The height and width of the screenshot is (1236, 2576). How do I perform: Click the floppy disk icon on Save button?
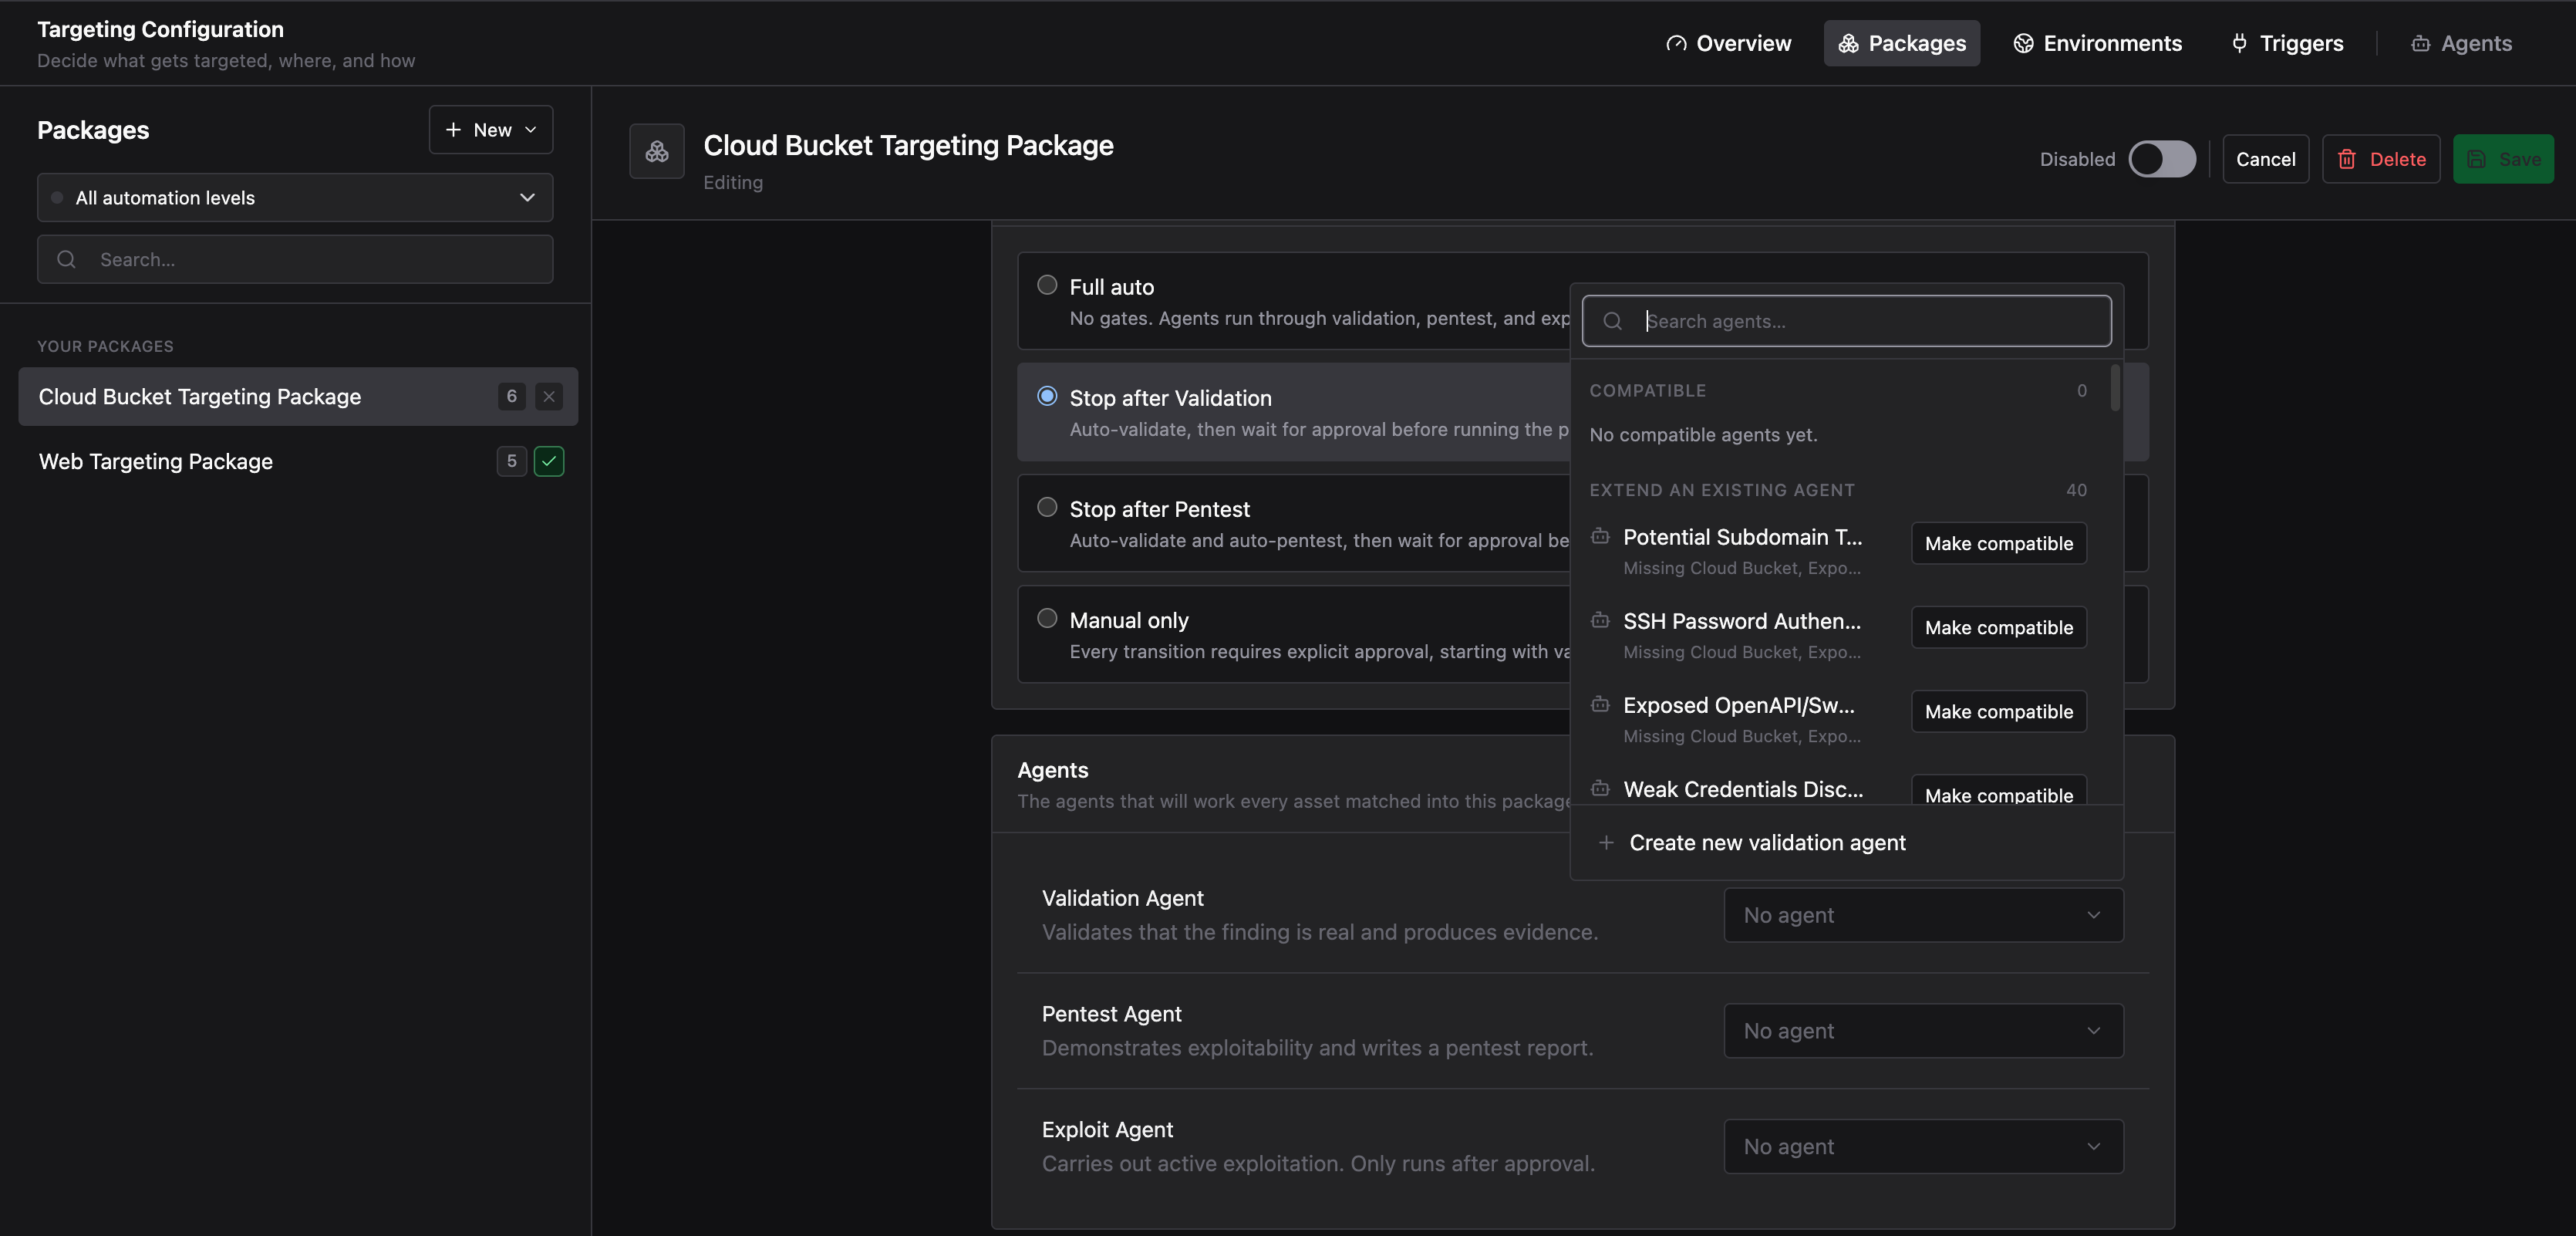(x=2476, y=159)
